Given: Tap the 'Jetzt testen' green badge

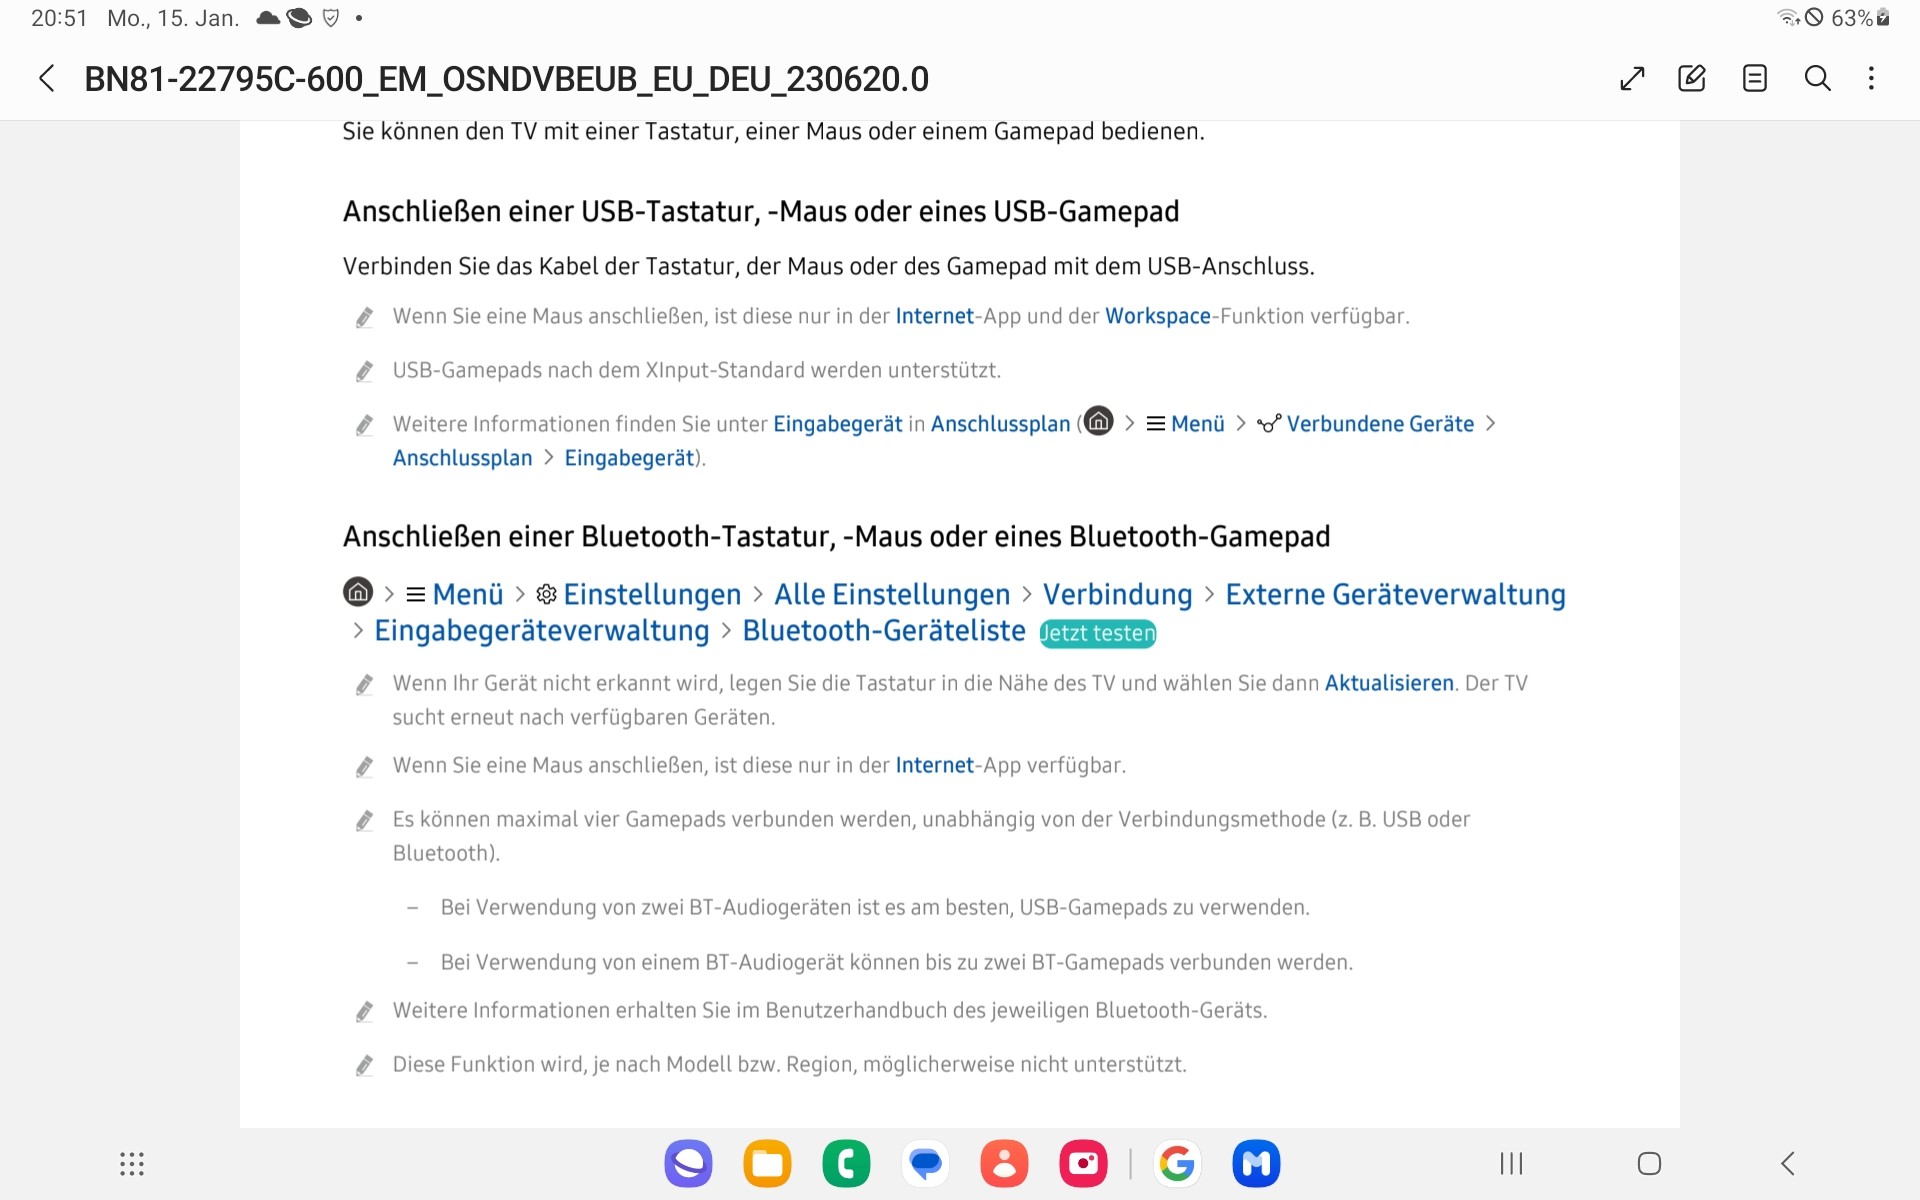Looking at the screenshot, I should point(1097,633).
